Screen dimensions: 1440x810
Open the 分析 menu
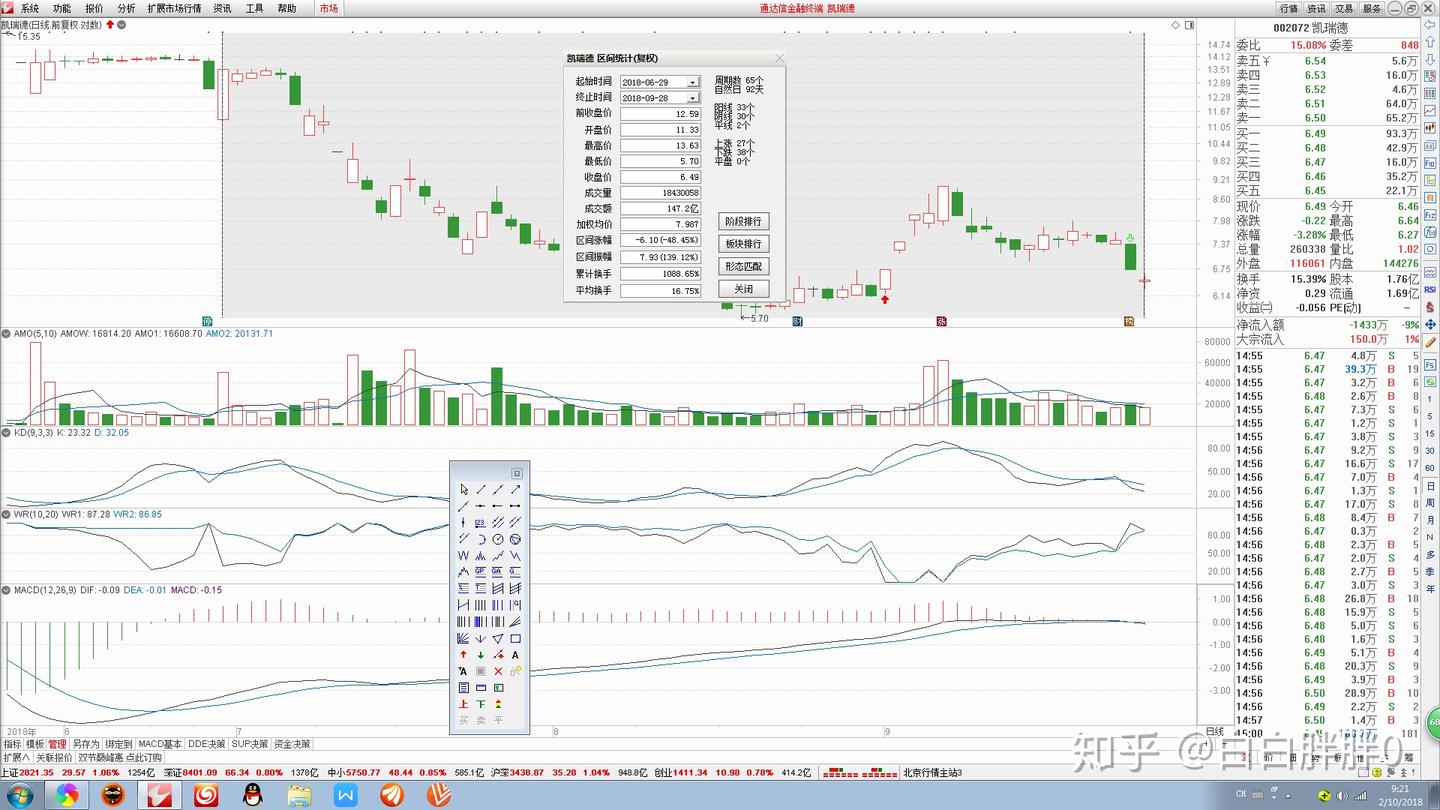[126, 8]
